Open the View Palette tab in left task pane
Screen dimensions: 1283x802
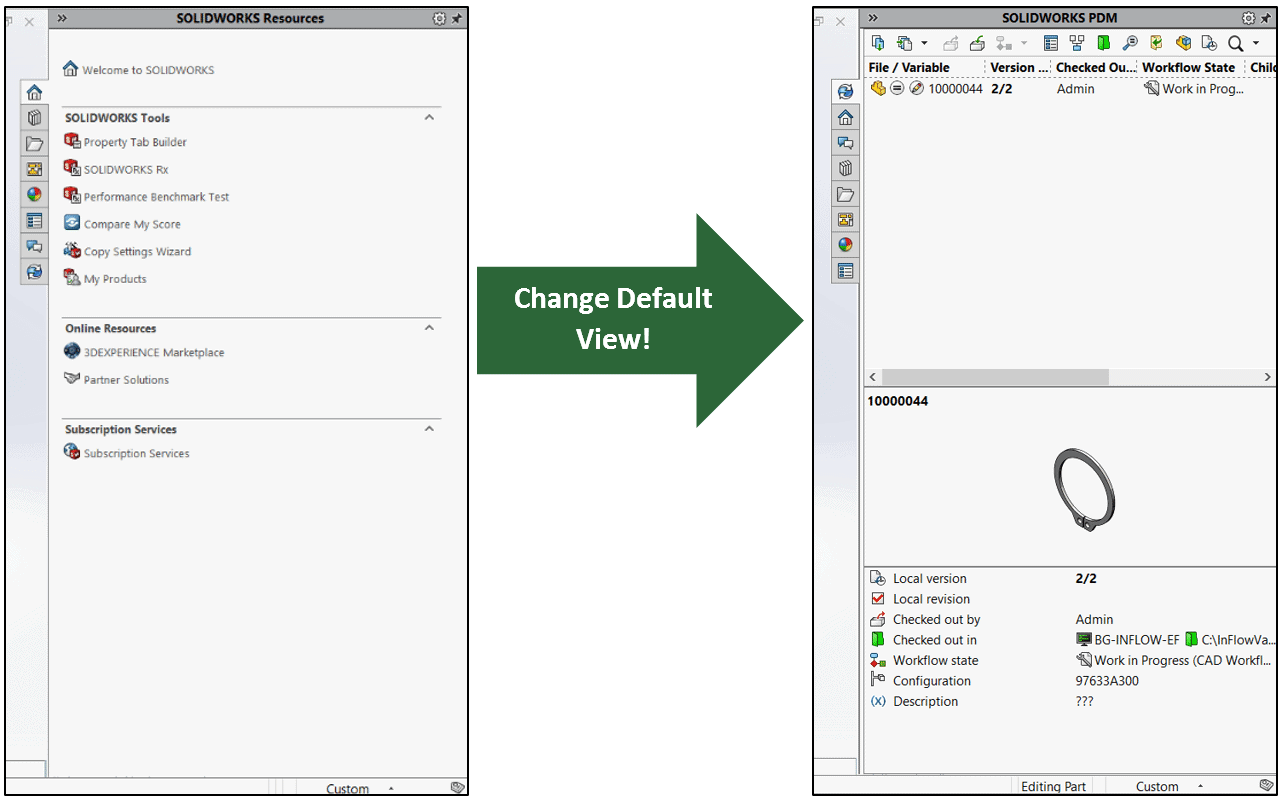(x=34, y=169)
